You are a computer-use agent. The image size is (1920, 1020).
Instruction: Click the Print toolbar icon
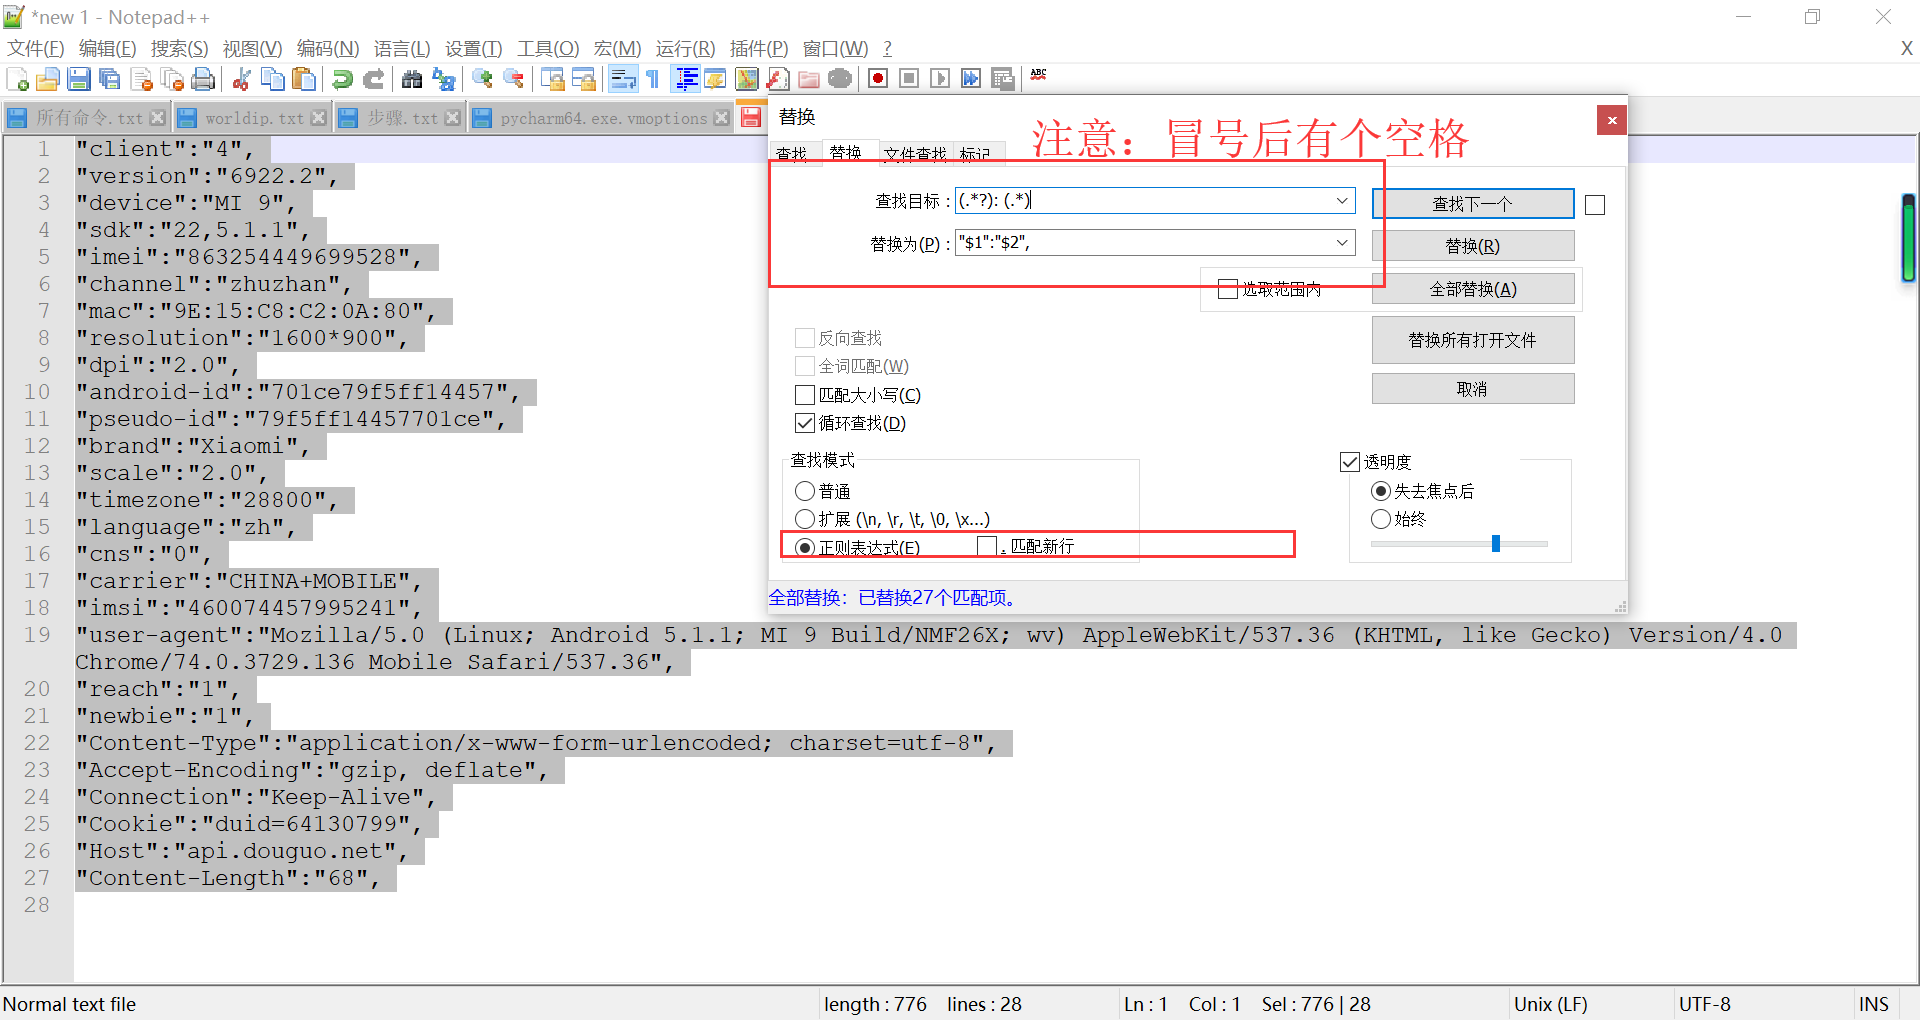pyautogui.click(x=203, y=79)
